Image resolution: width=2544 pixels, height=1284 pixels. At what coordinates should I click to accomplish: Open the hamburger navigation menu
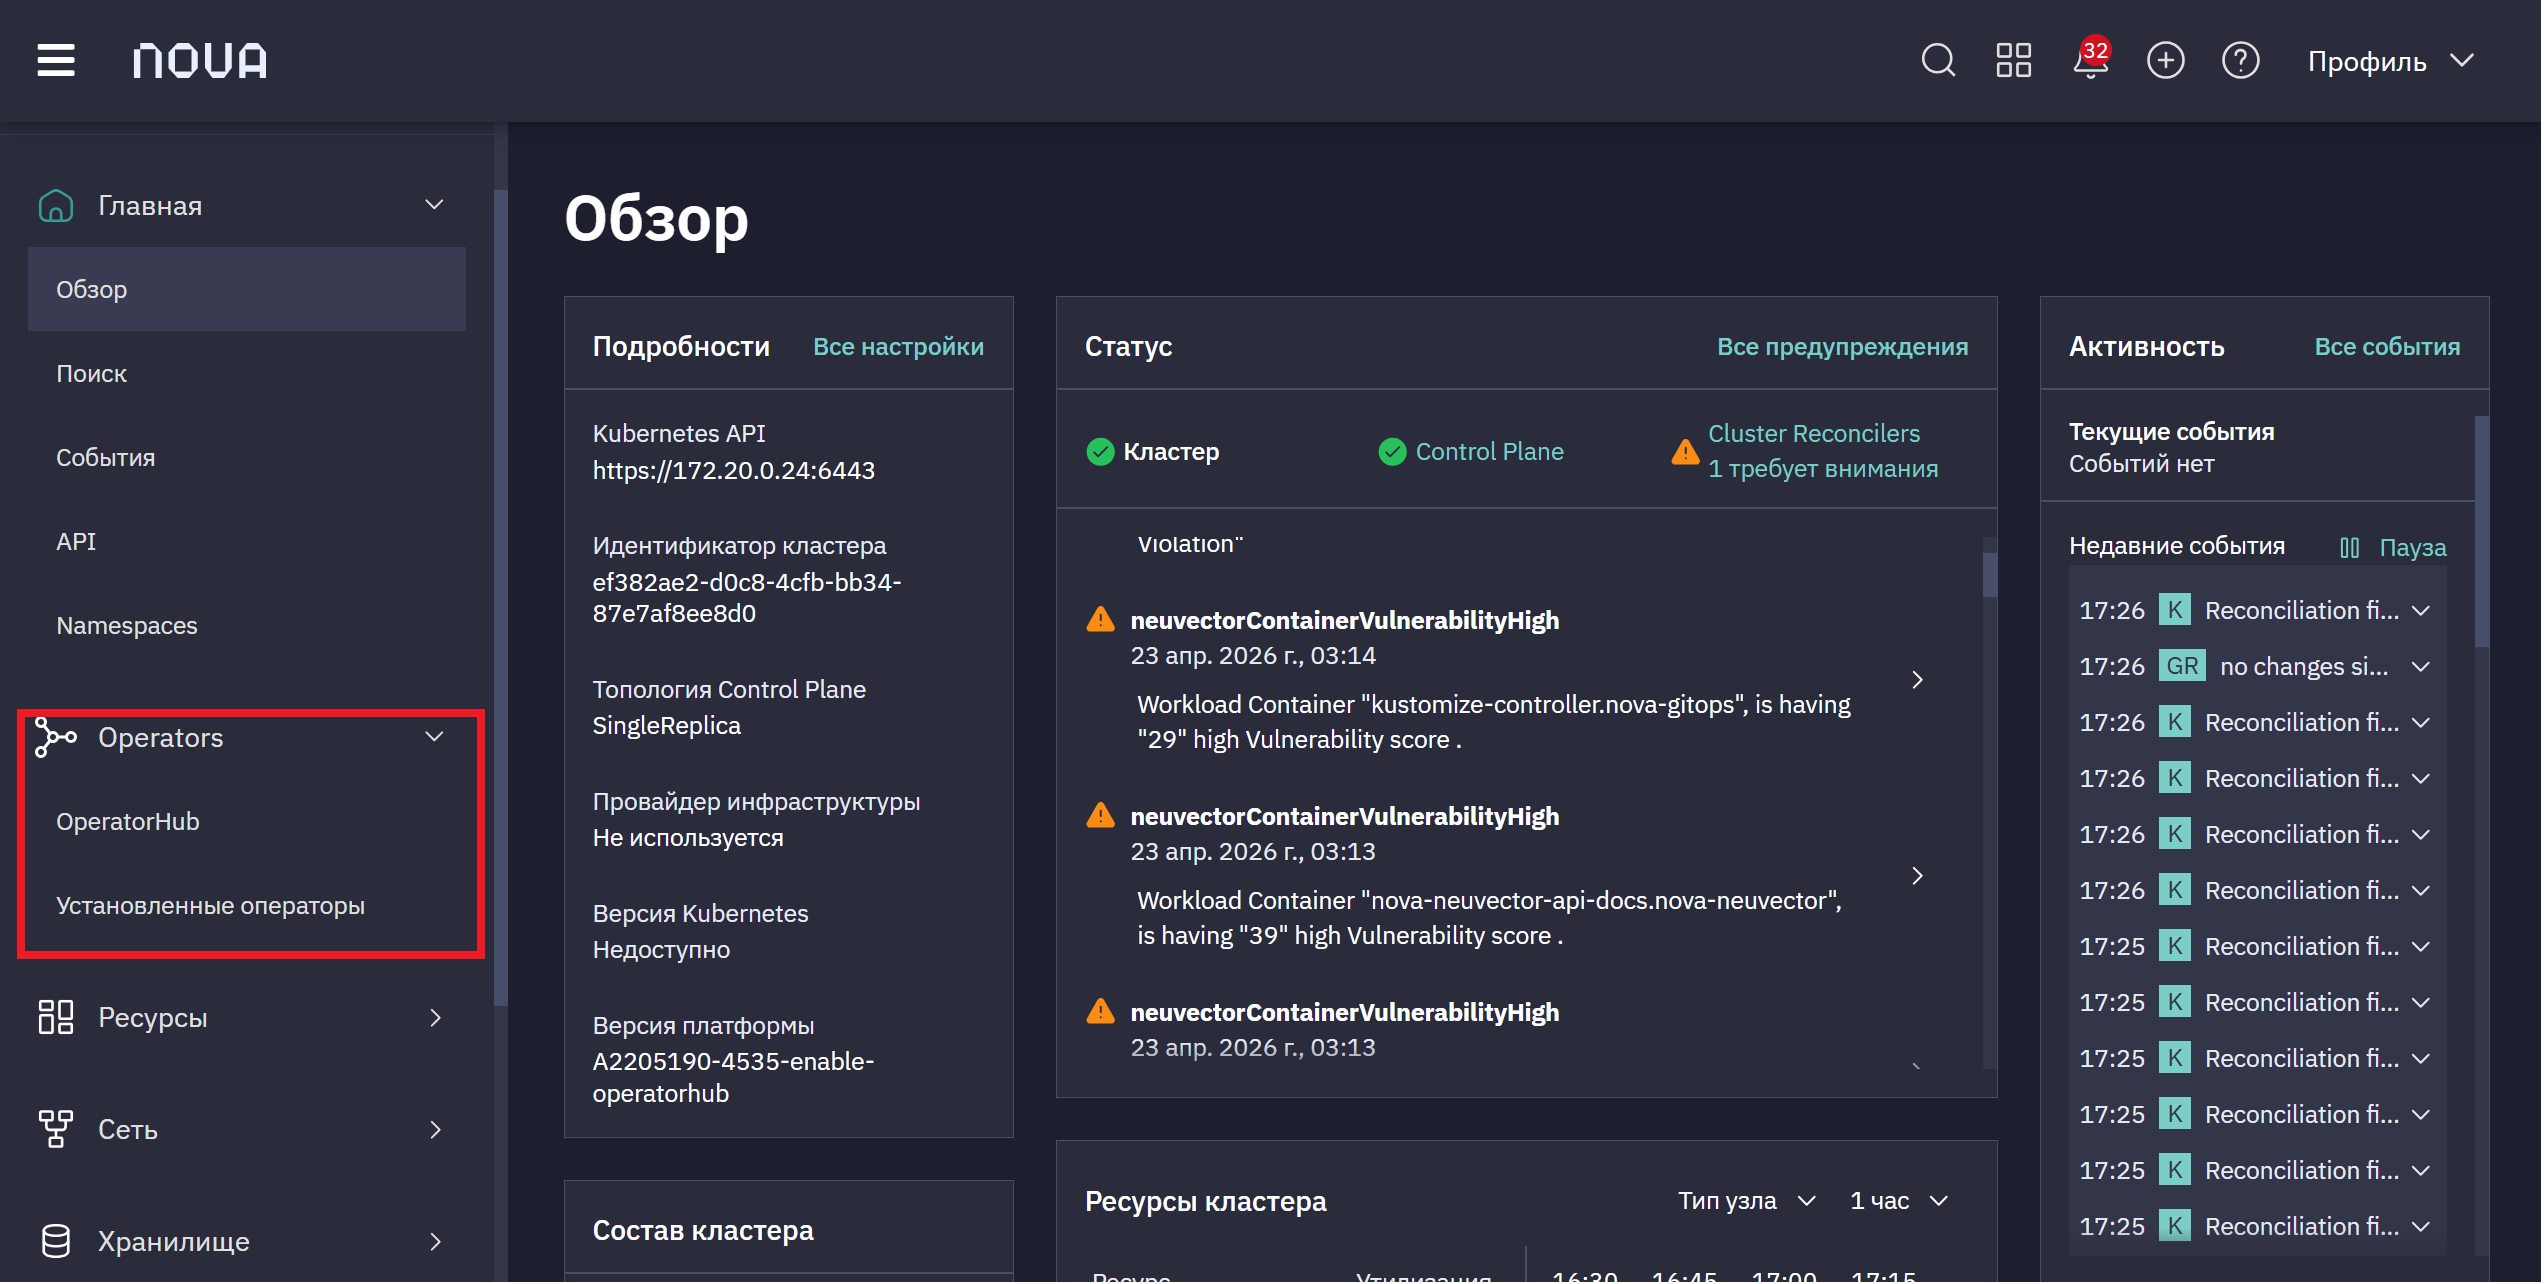point(56,61)
